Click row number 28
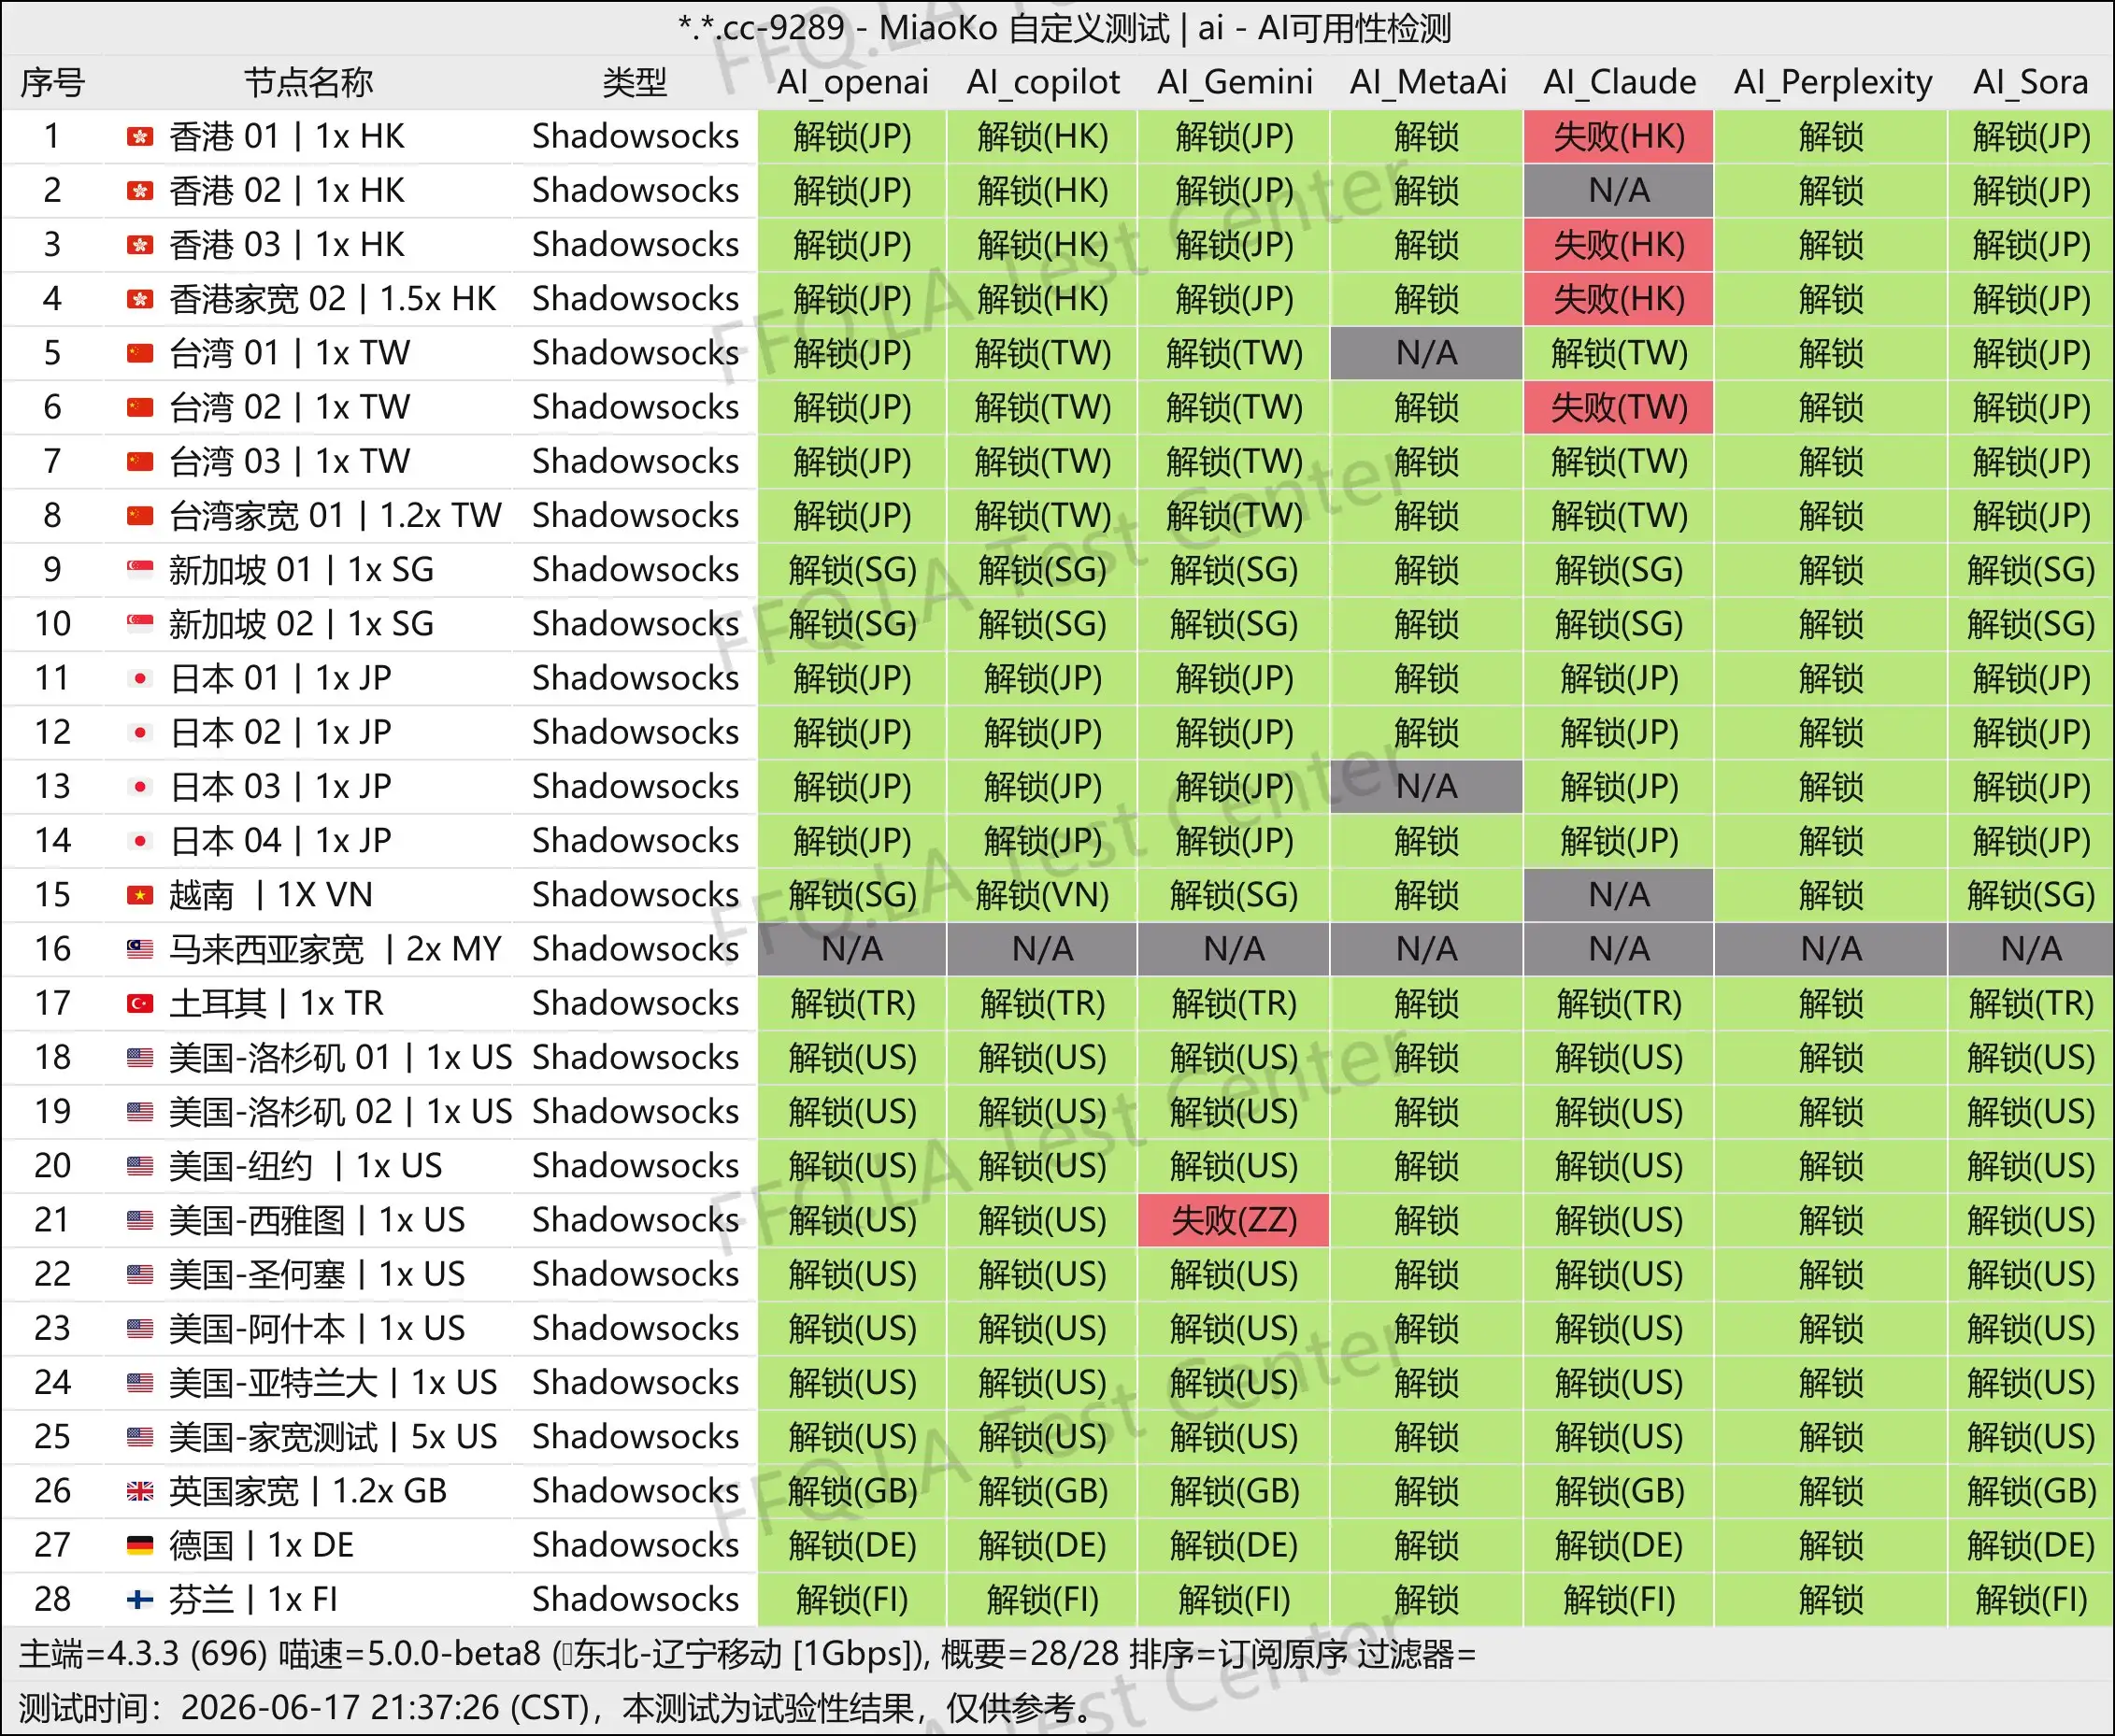Viewport: 2115px width, 1736px height. click(x=53, y=1600)
